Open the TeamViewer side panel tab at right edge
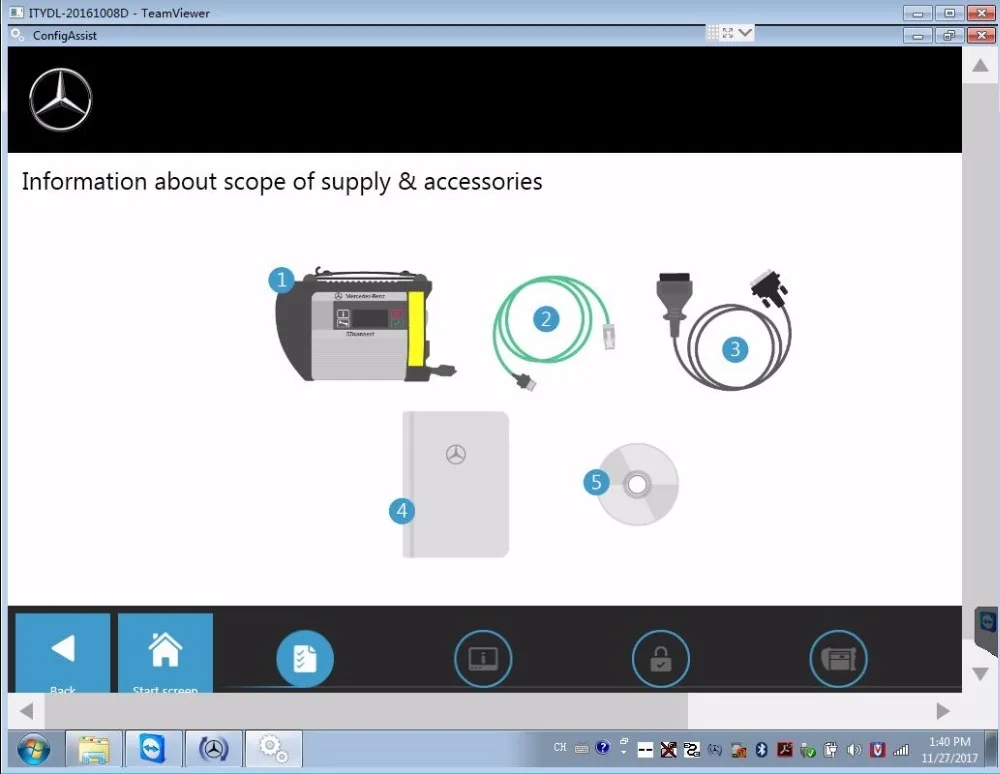This screenshot has width=1000, height=774. click(x=987, y=630)
